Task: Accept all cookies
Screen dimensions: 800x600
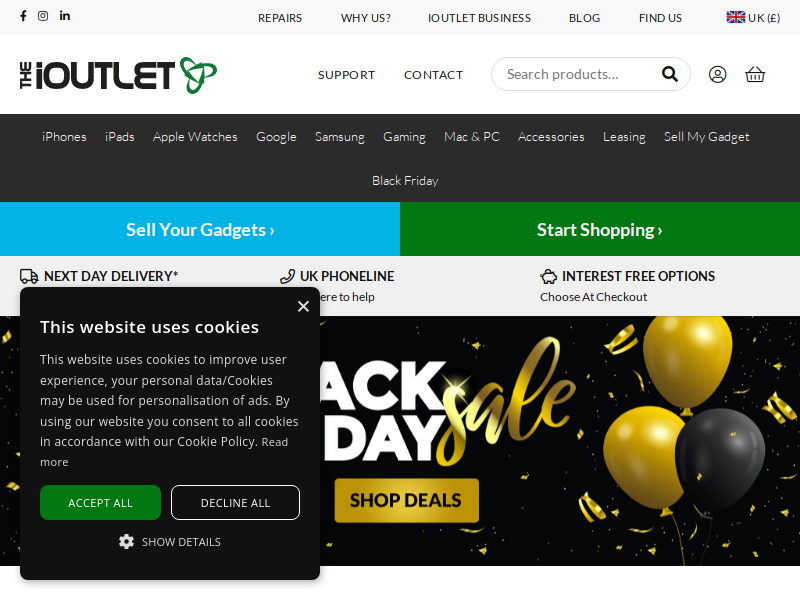Action: tap(101, 503)
